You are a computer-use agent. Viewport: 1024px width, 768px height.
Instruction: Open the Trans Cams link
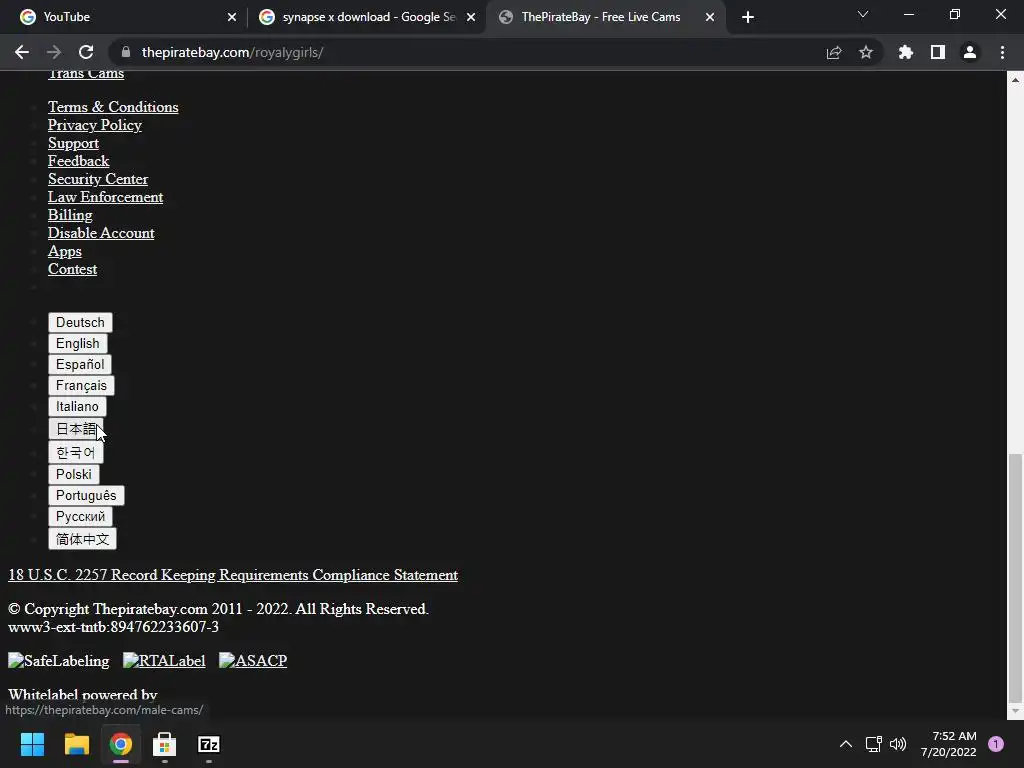86,73
